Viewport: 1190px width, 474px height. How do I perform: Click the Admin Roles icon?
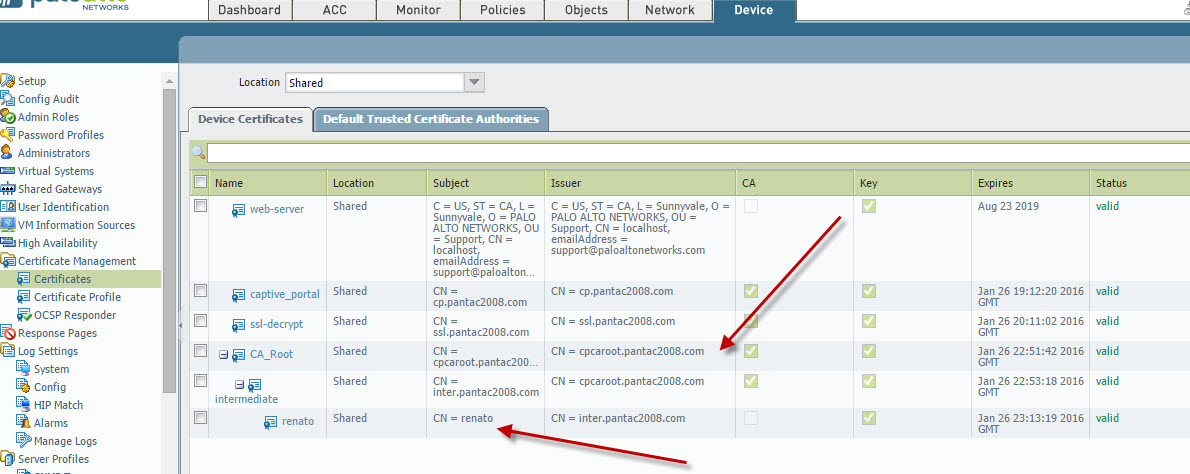coord(8,117)
